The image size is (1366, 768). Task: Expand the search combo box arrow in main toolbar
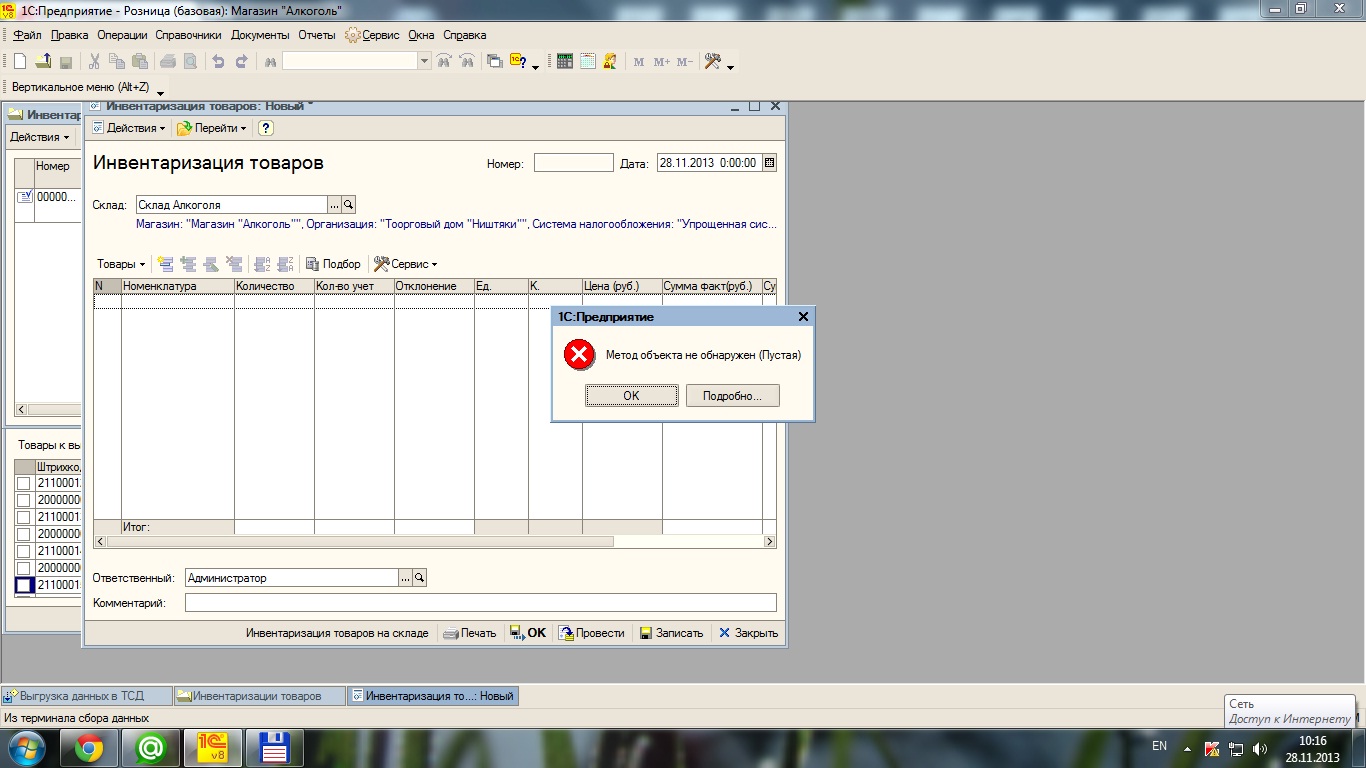pyautogui.click(x=424, y=62)
